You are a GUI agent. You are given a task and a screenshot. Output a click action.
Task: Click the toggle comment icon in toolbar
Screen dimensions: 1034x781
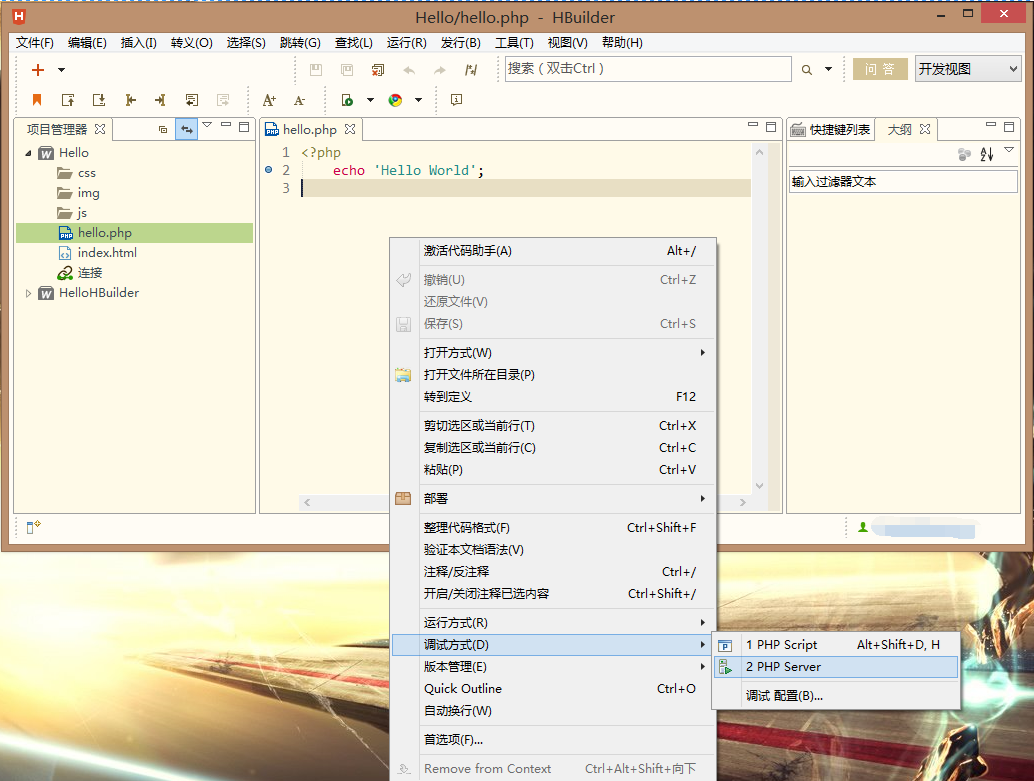coord(471,70)
